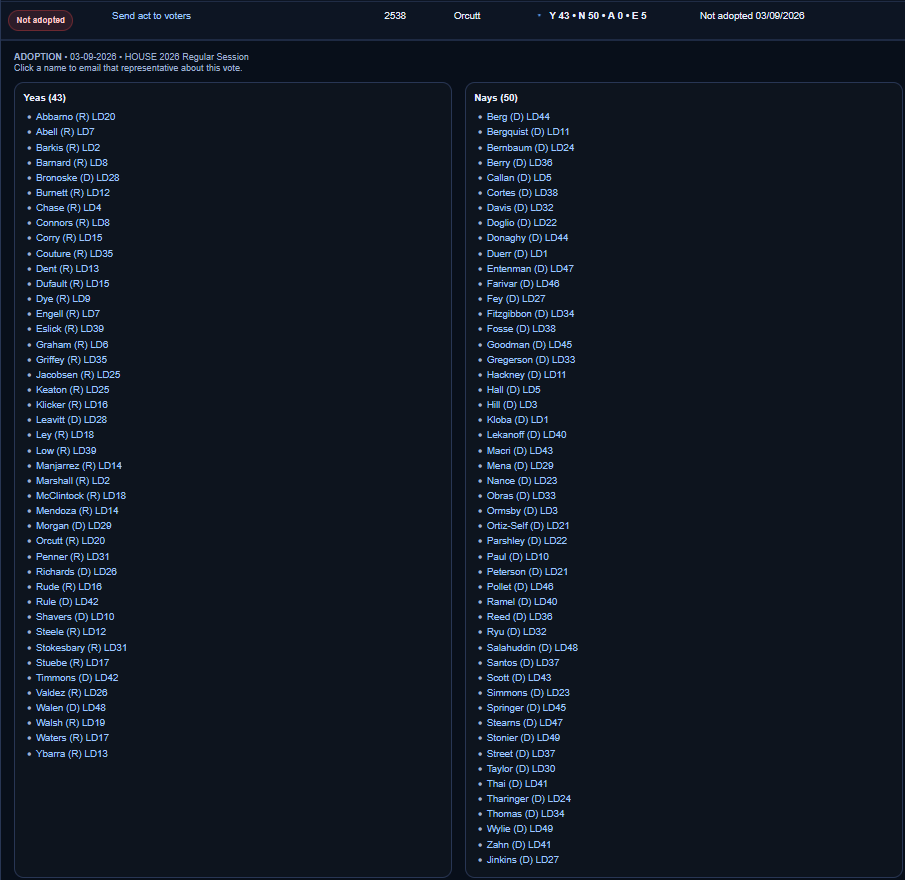Choose Morgan (D) LD29 in Yeas
Image resolution: width=905 pixels, height=880 pixels.
[74, 526]
